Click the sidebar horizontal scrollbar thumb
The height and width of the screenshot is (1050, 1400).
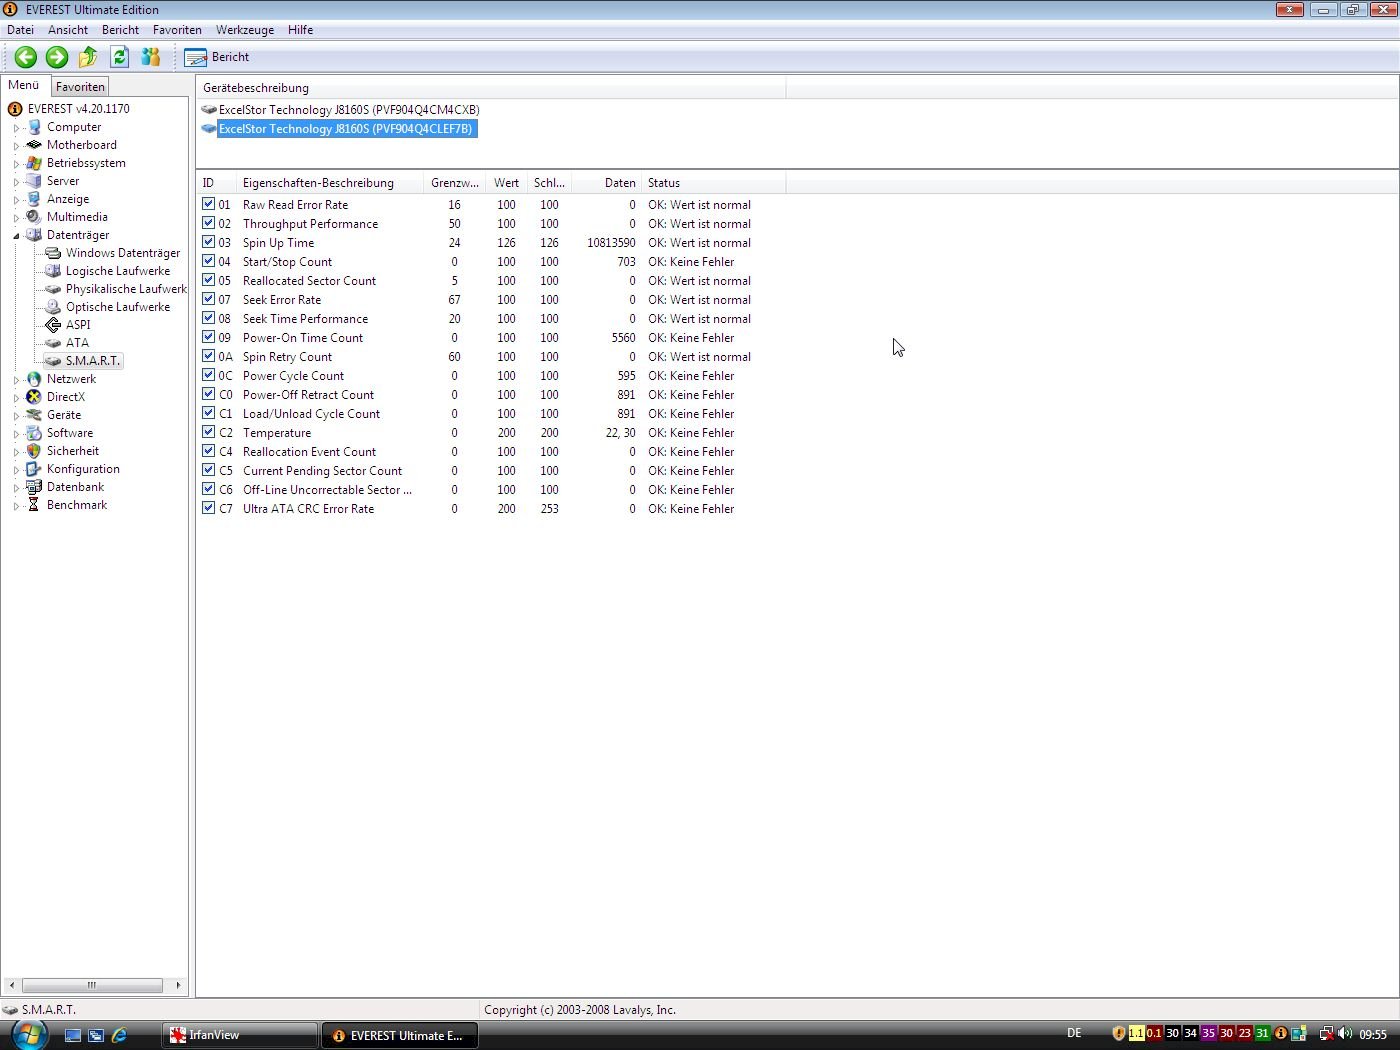tap(92, 985)
